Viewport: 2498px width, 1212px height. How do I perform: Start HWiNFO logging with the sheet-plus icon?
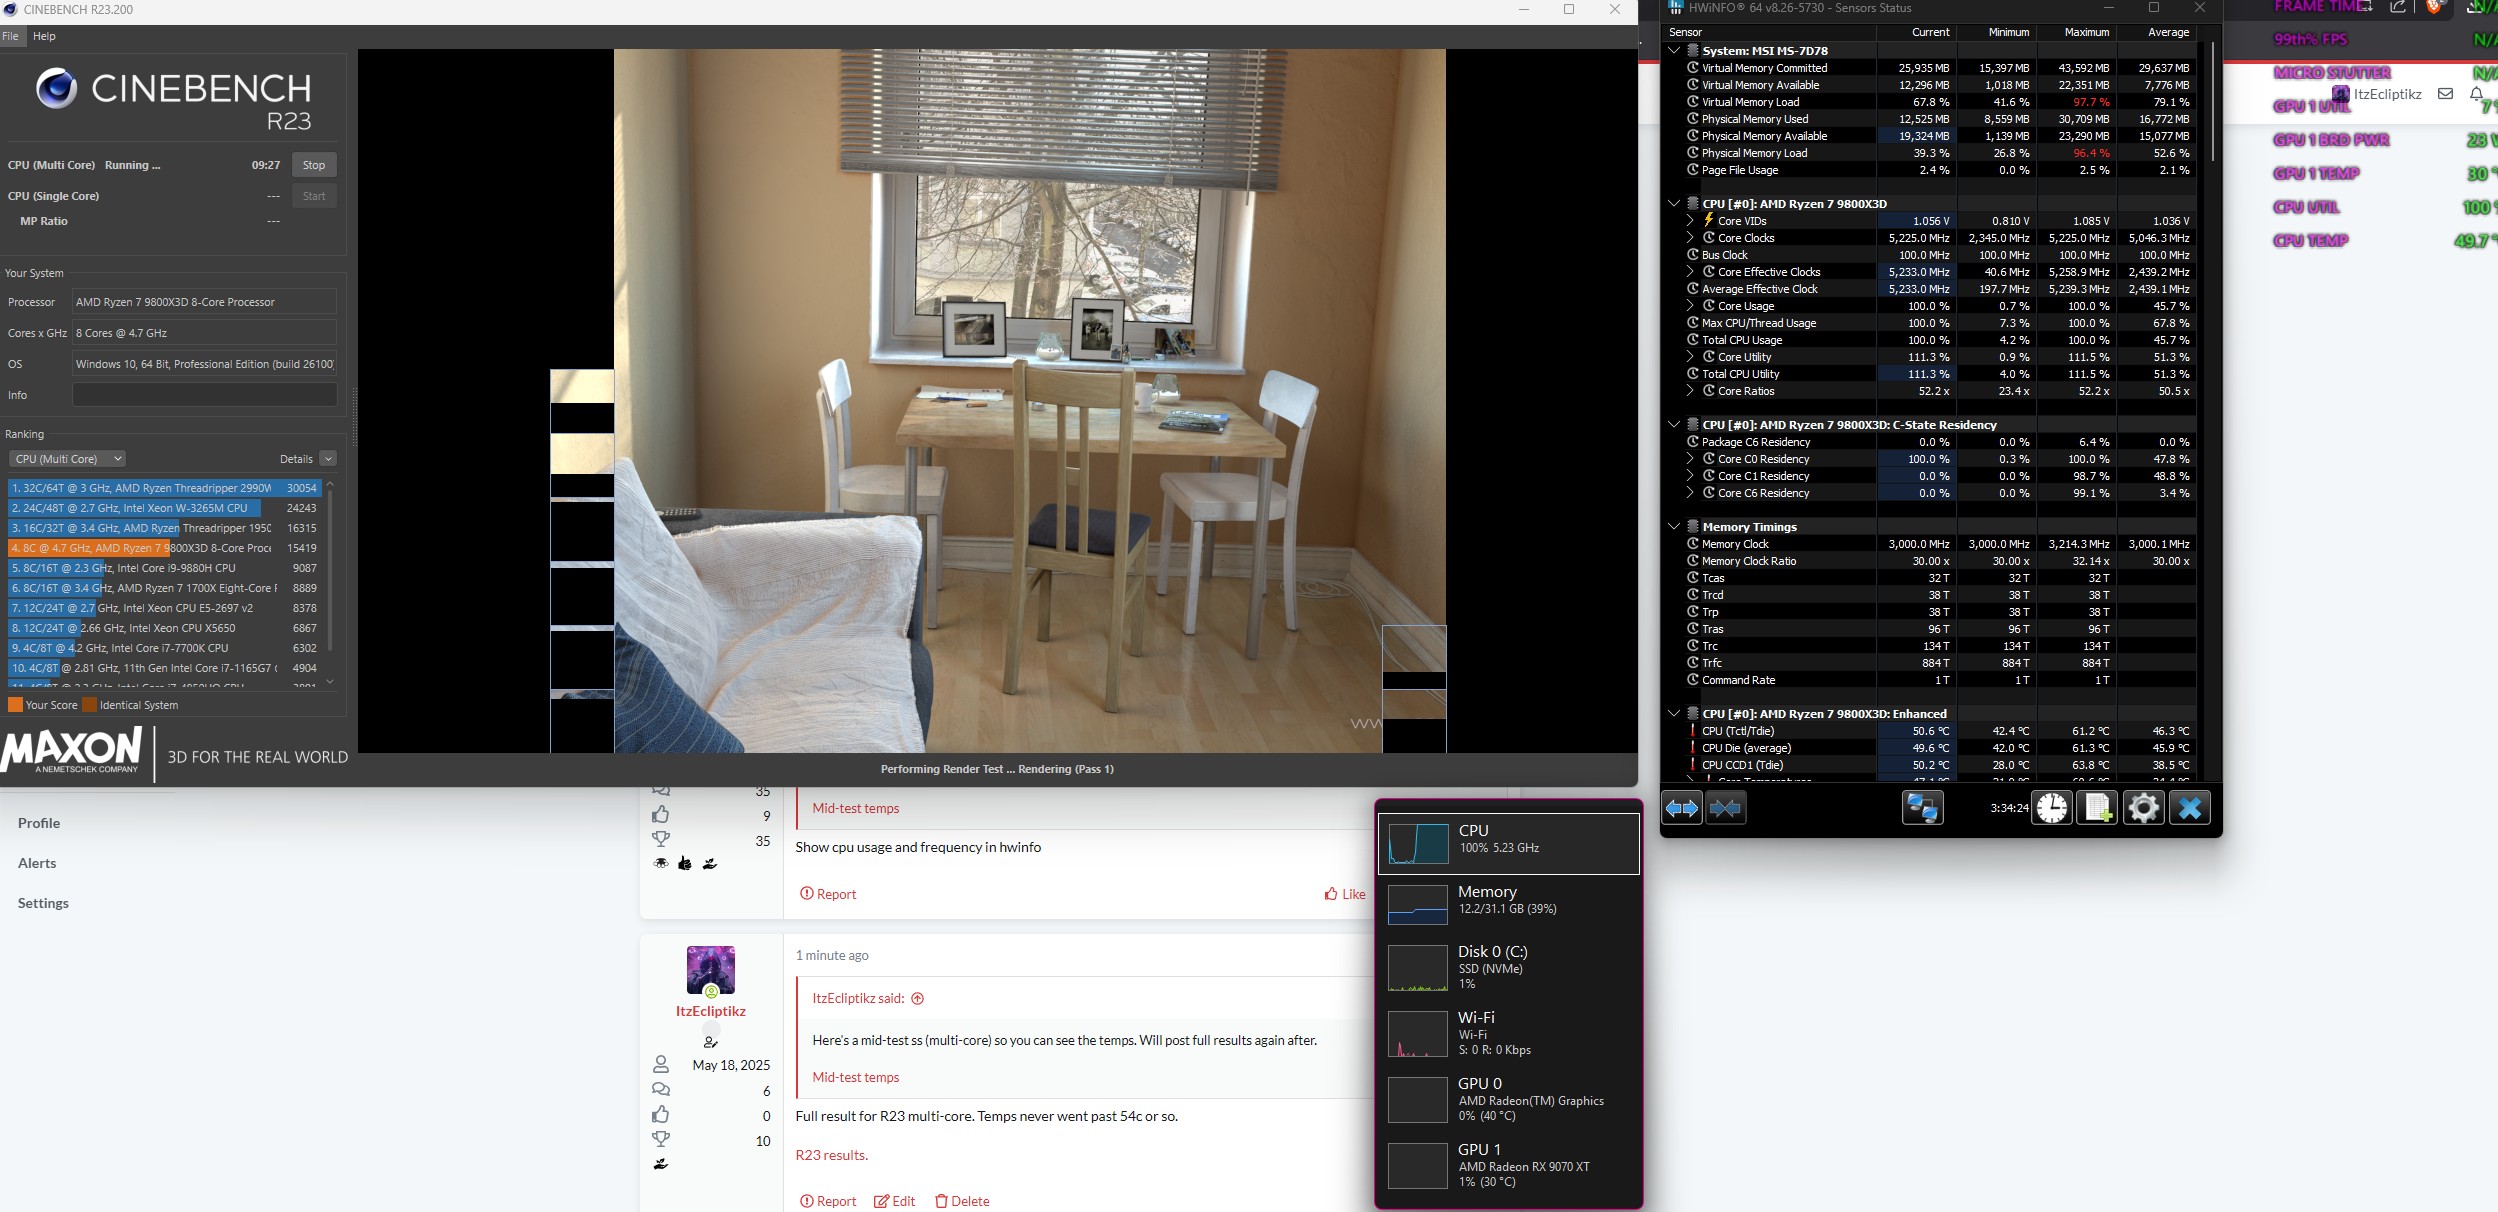(x=2097, y=808)
